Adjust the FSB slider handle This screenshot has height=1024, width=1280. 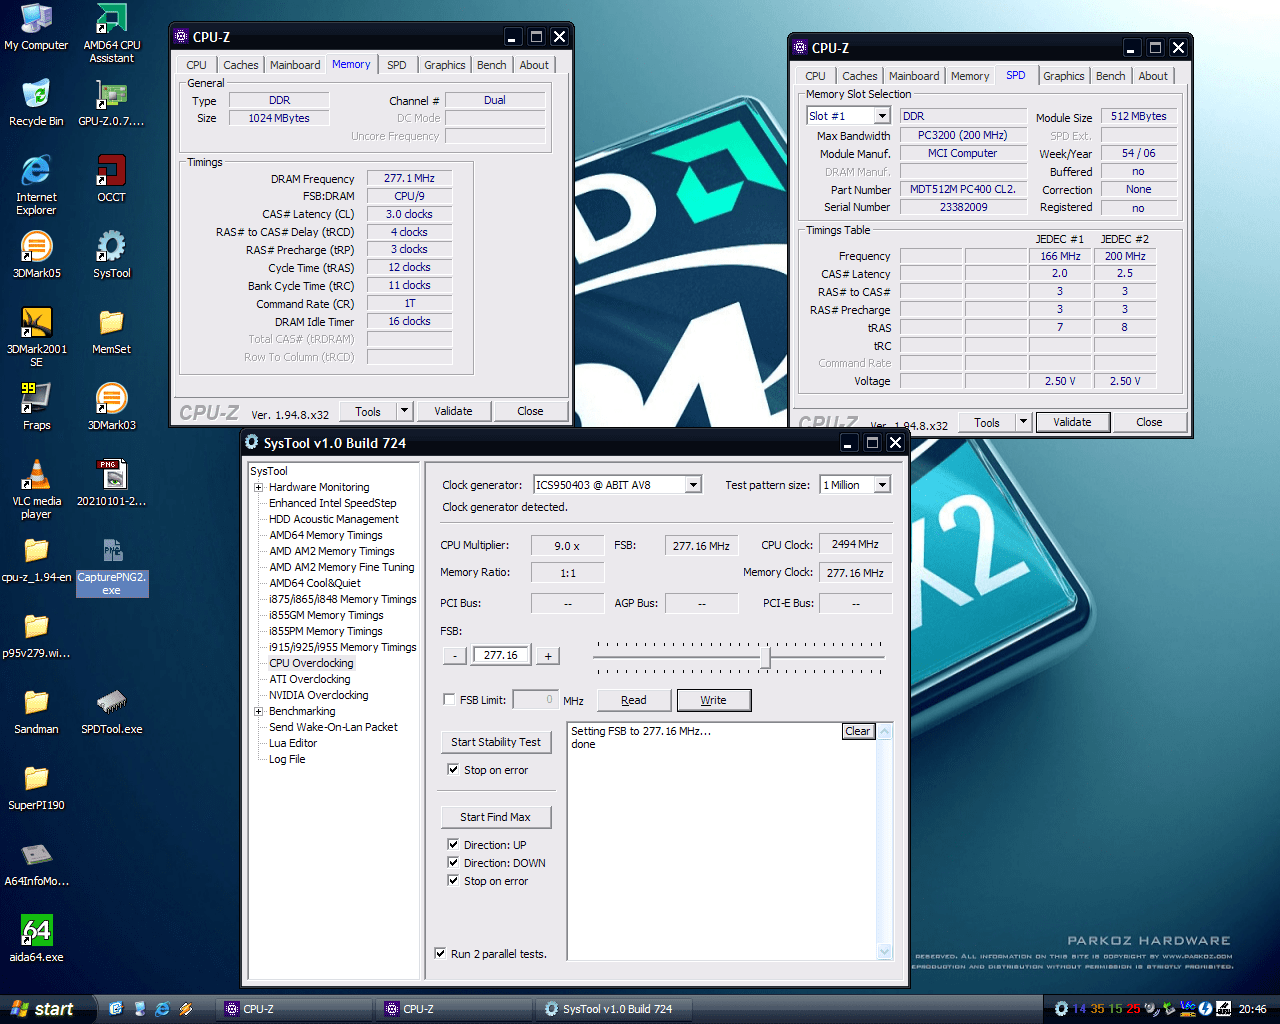[765, 657]
